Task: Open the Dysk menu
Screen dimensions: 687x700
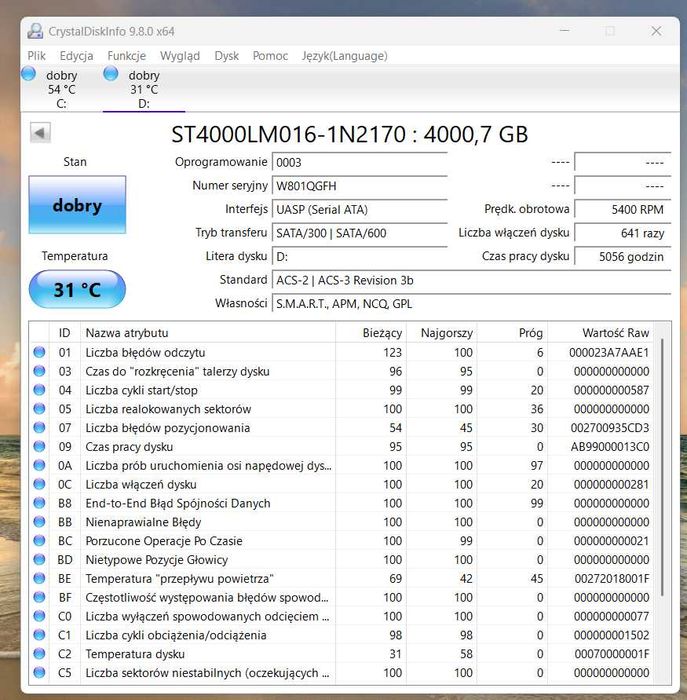Action: (x=226, y=56)
